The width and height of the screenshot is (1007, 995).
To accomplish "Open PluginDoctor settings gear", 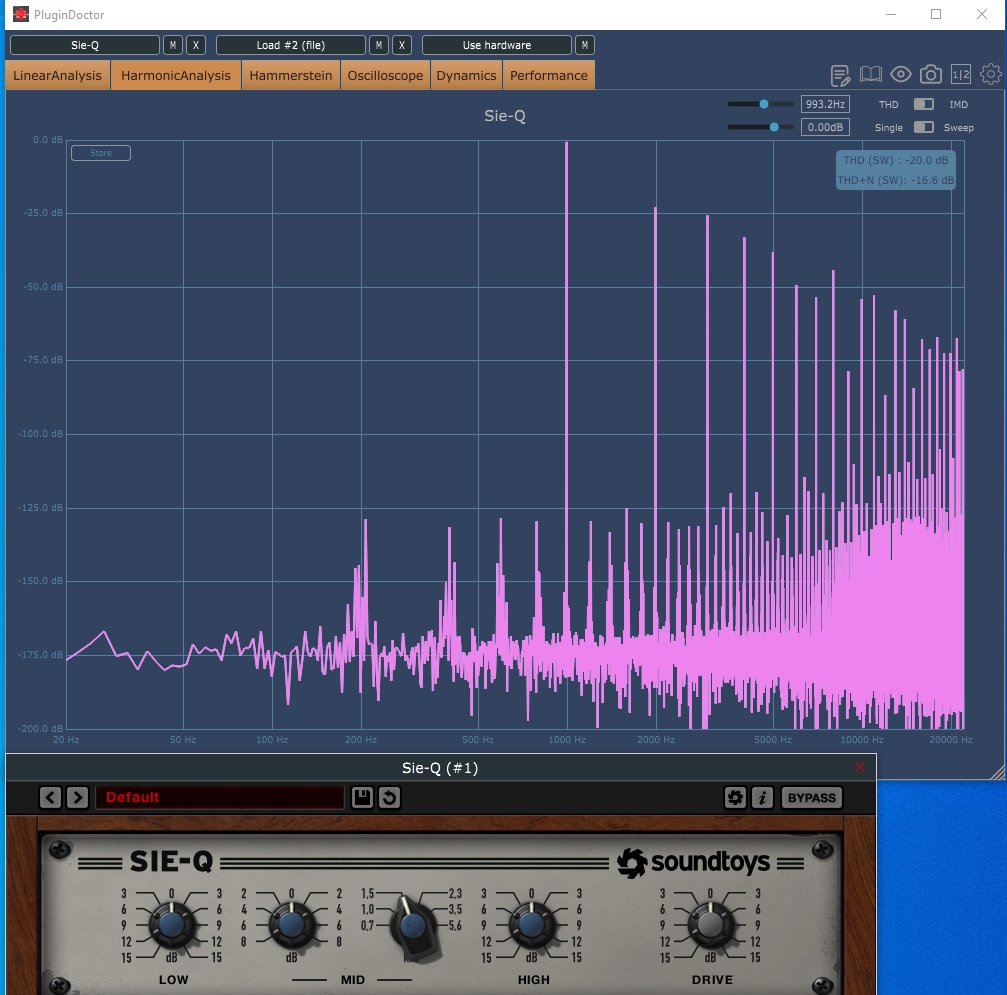I will click(990, 75).
